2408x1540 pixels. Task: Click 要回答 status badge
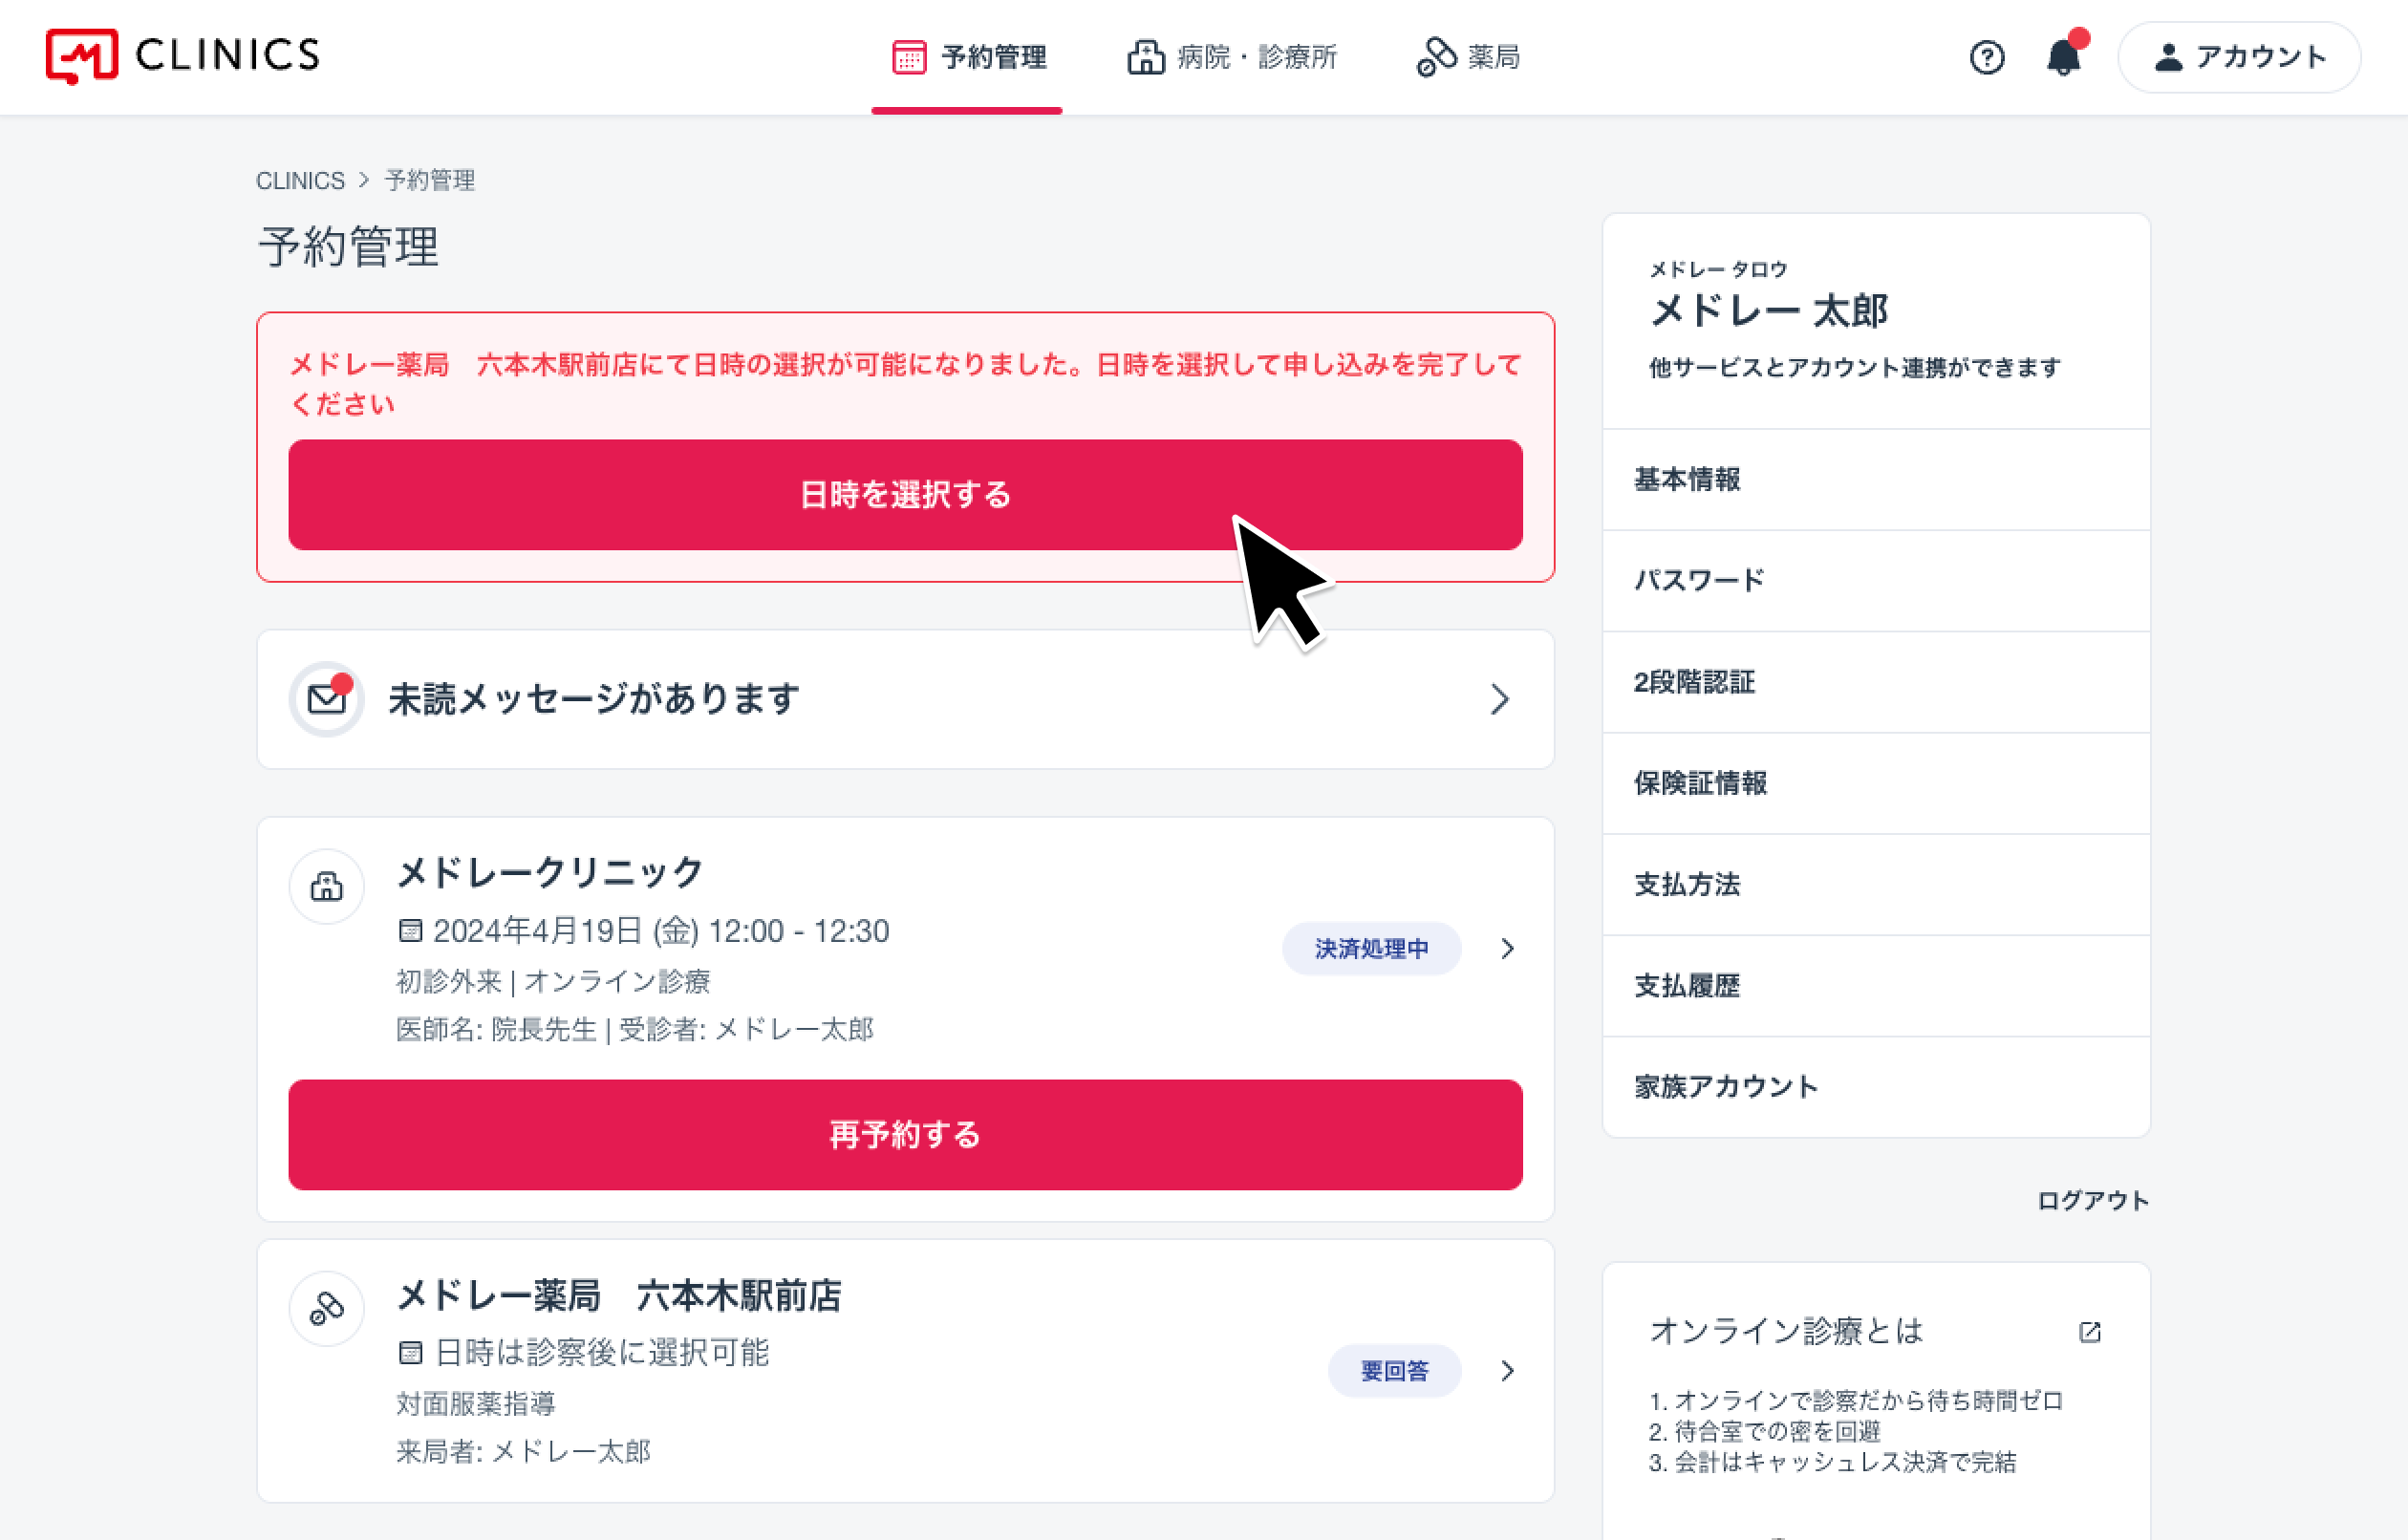(1394, 1371)
